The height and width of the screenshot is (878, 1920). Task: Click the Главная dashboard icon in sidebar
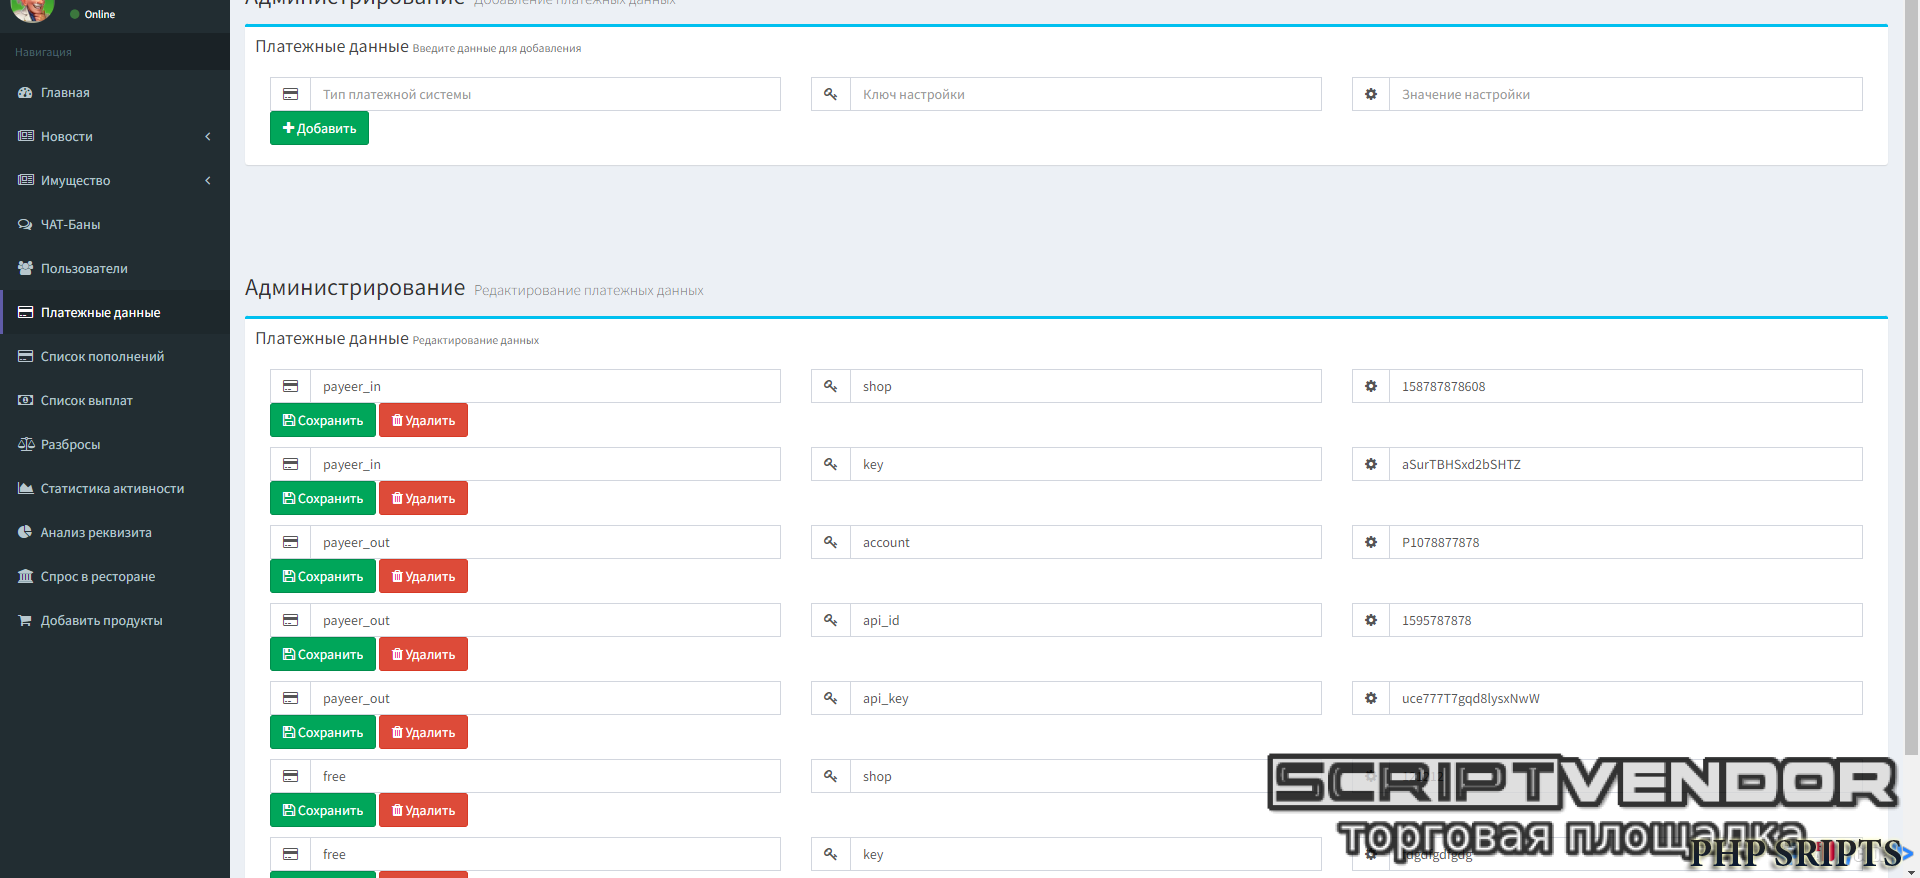tap(25, 93)
